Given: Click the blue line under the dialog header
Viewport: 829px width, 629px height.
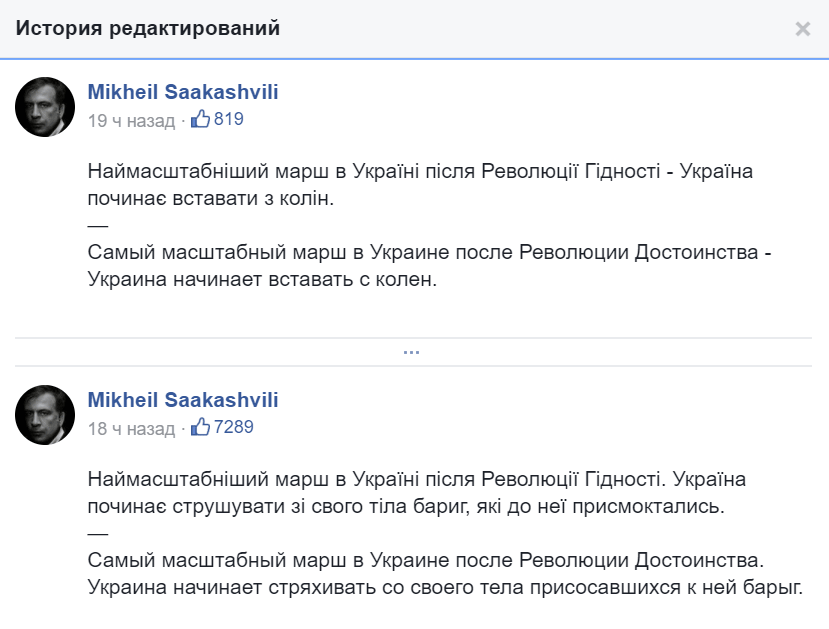Looking at the screenshot, I should coord(414,59).
